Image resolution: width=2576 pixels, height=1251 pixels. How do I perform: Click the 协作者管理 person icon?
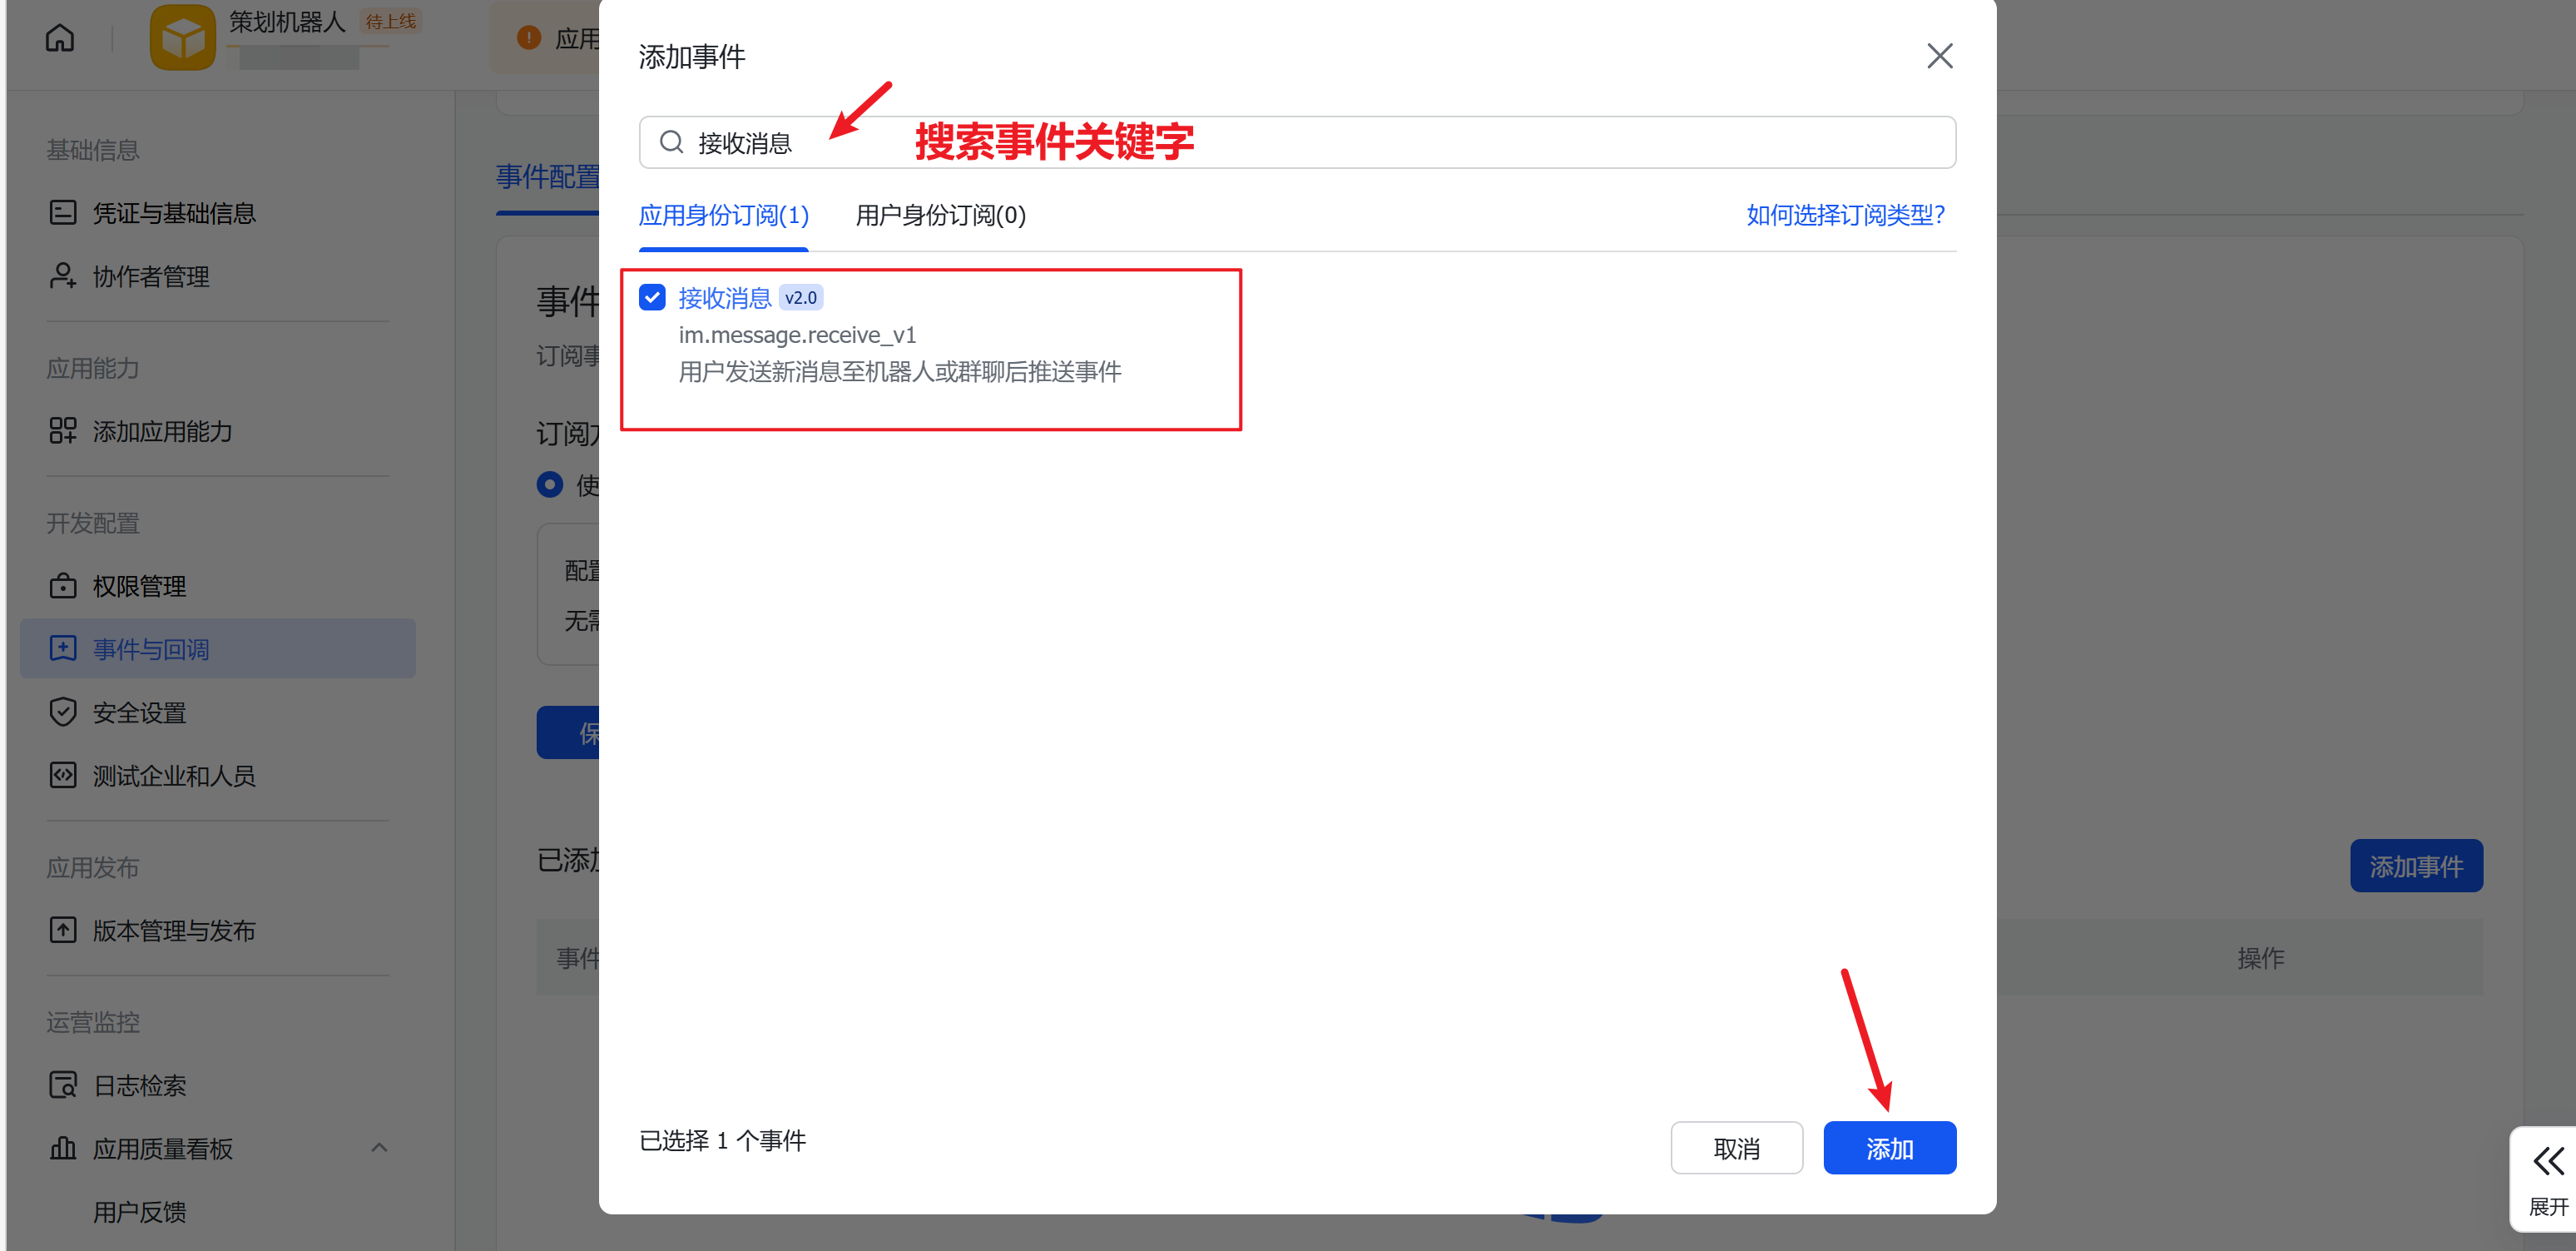[x=63, y=276]
